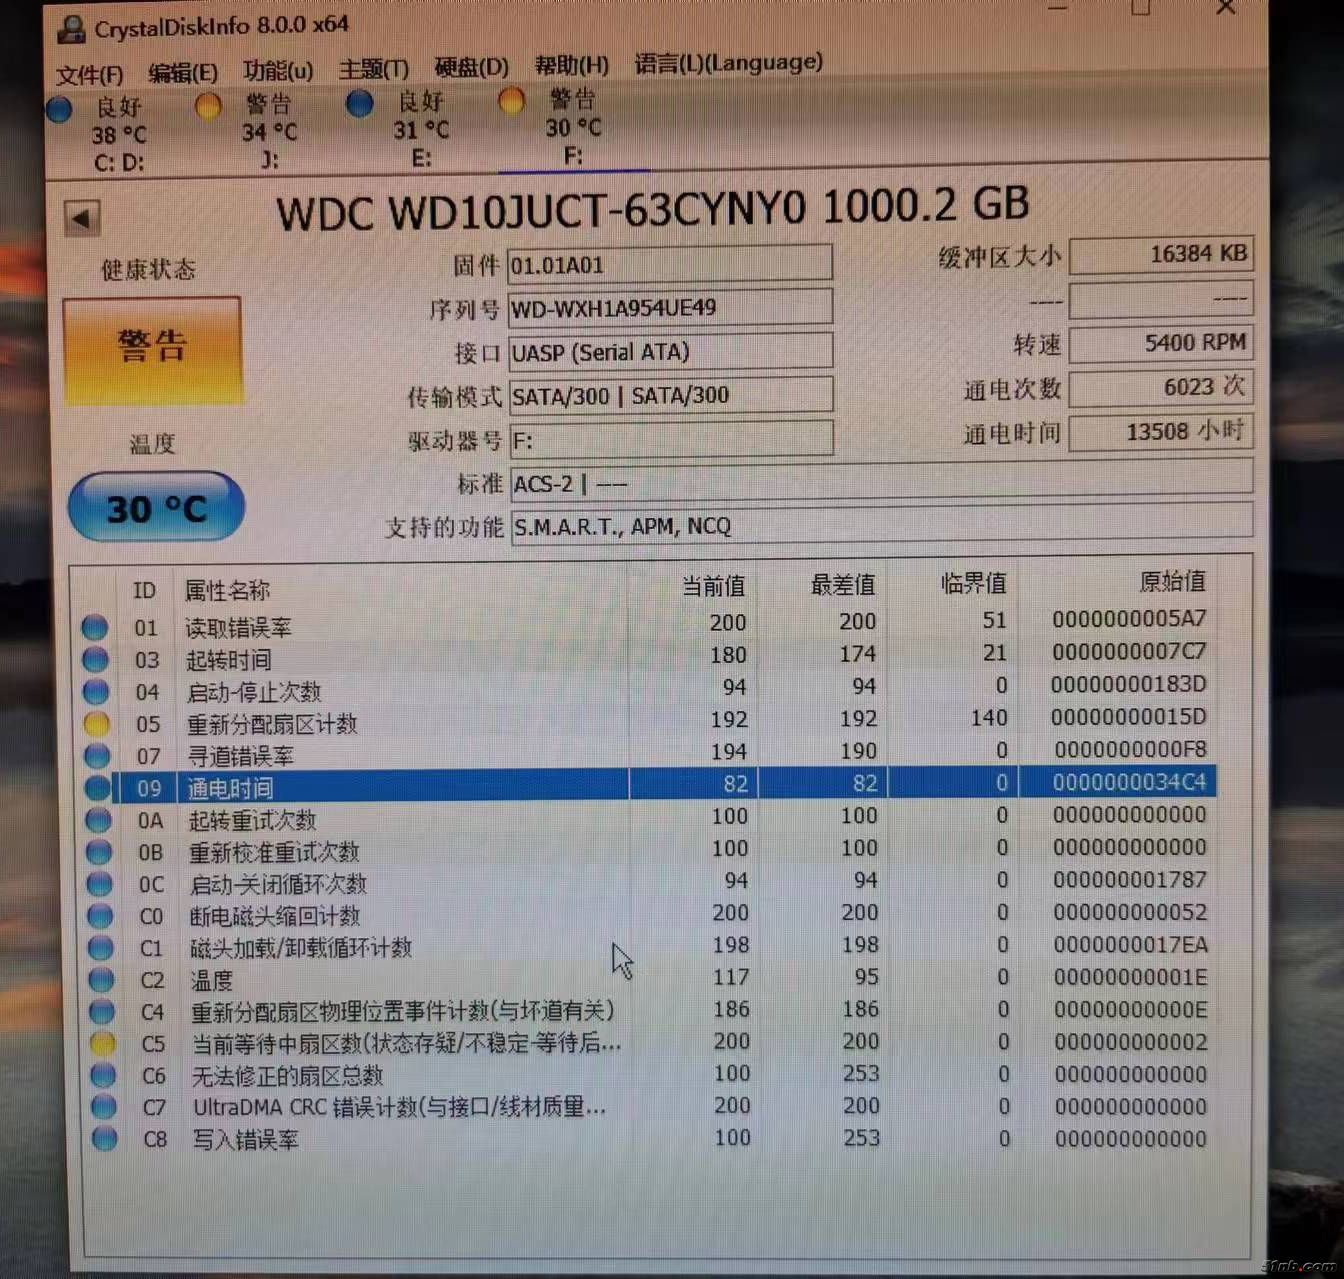The width and height of the screenshot is (1344, 1279).
Task: Select the 寻道错误率 attribute row
Action: tap(648, 752)
